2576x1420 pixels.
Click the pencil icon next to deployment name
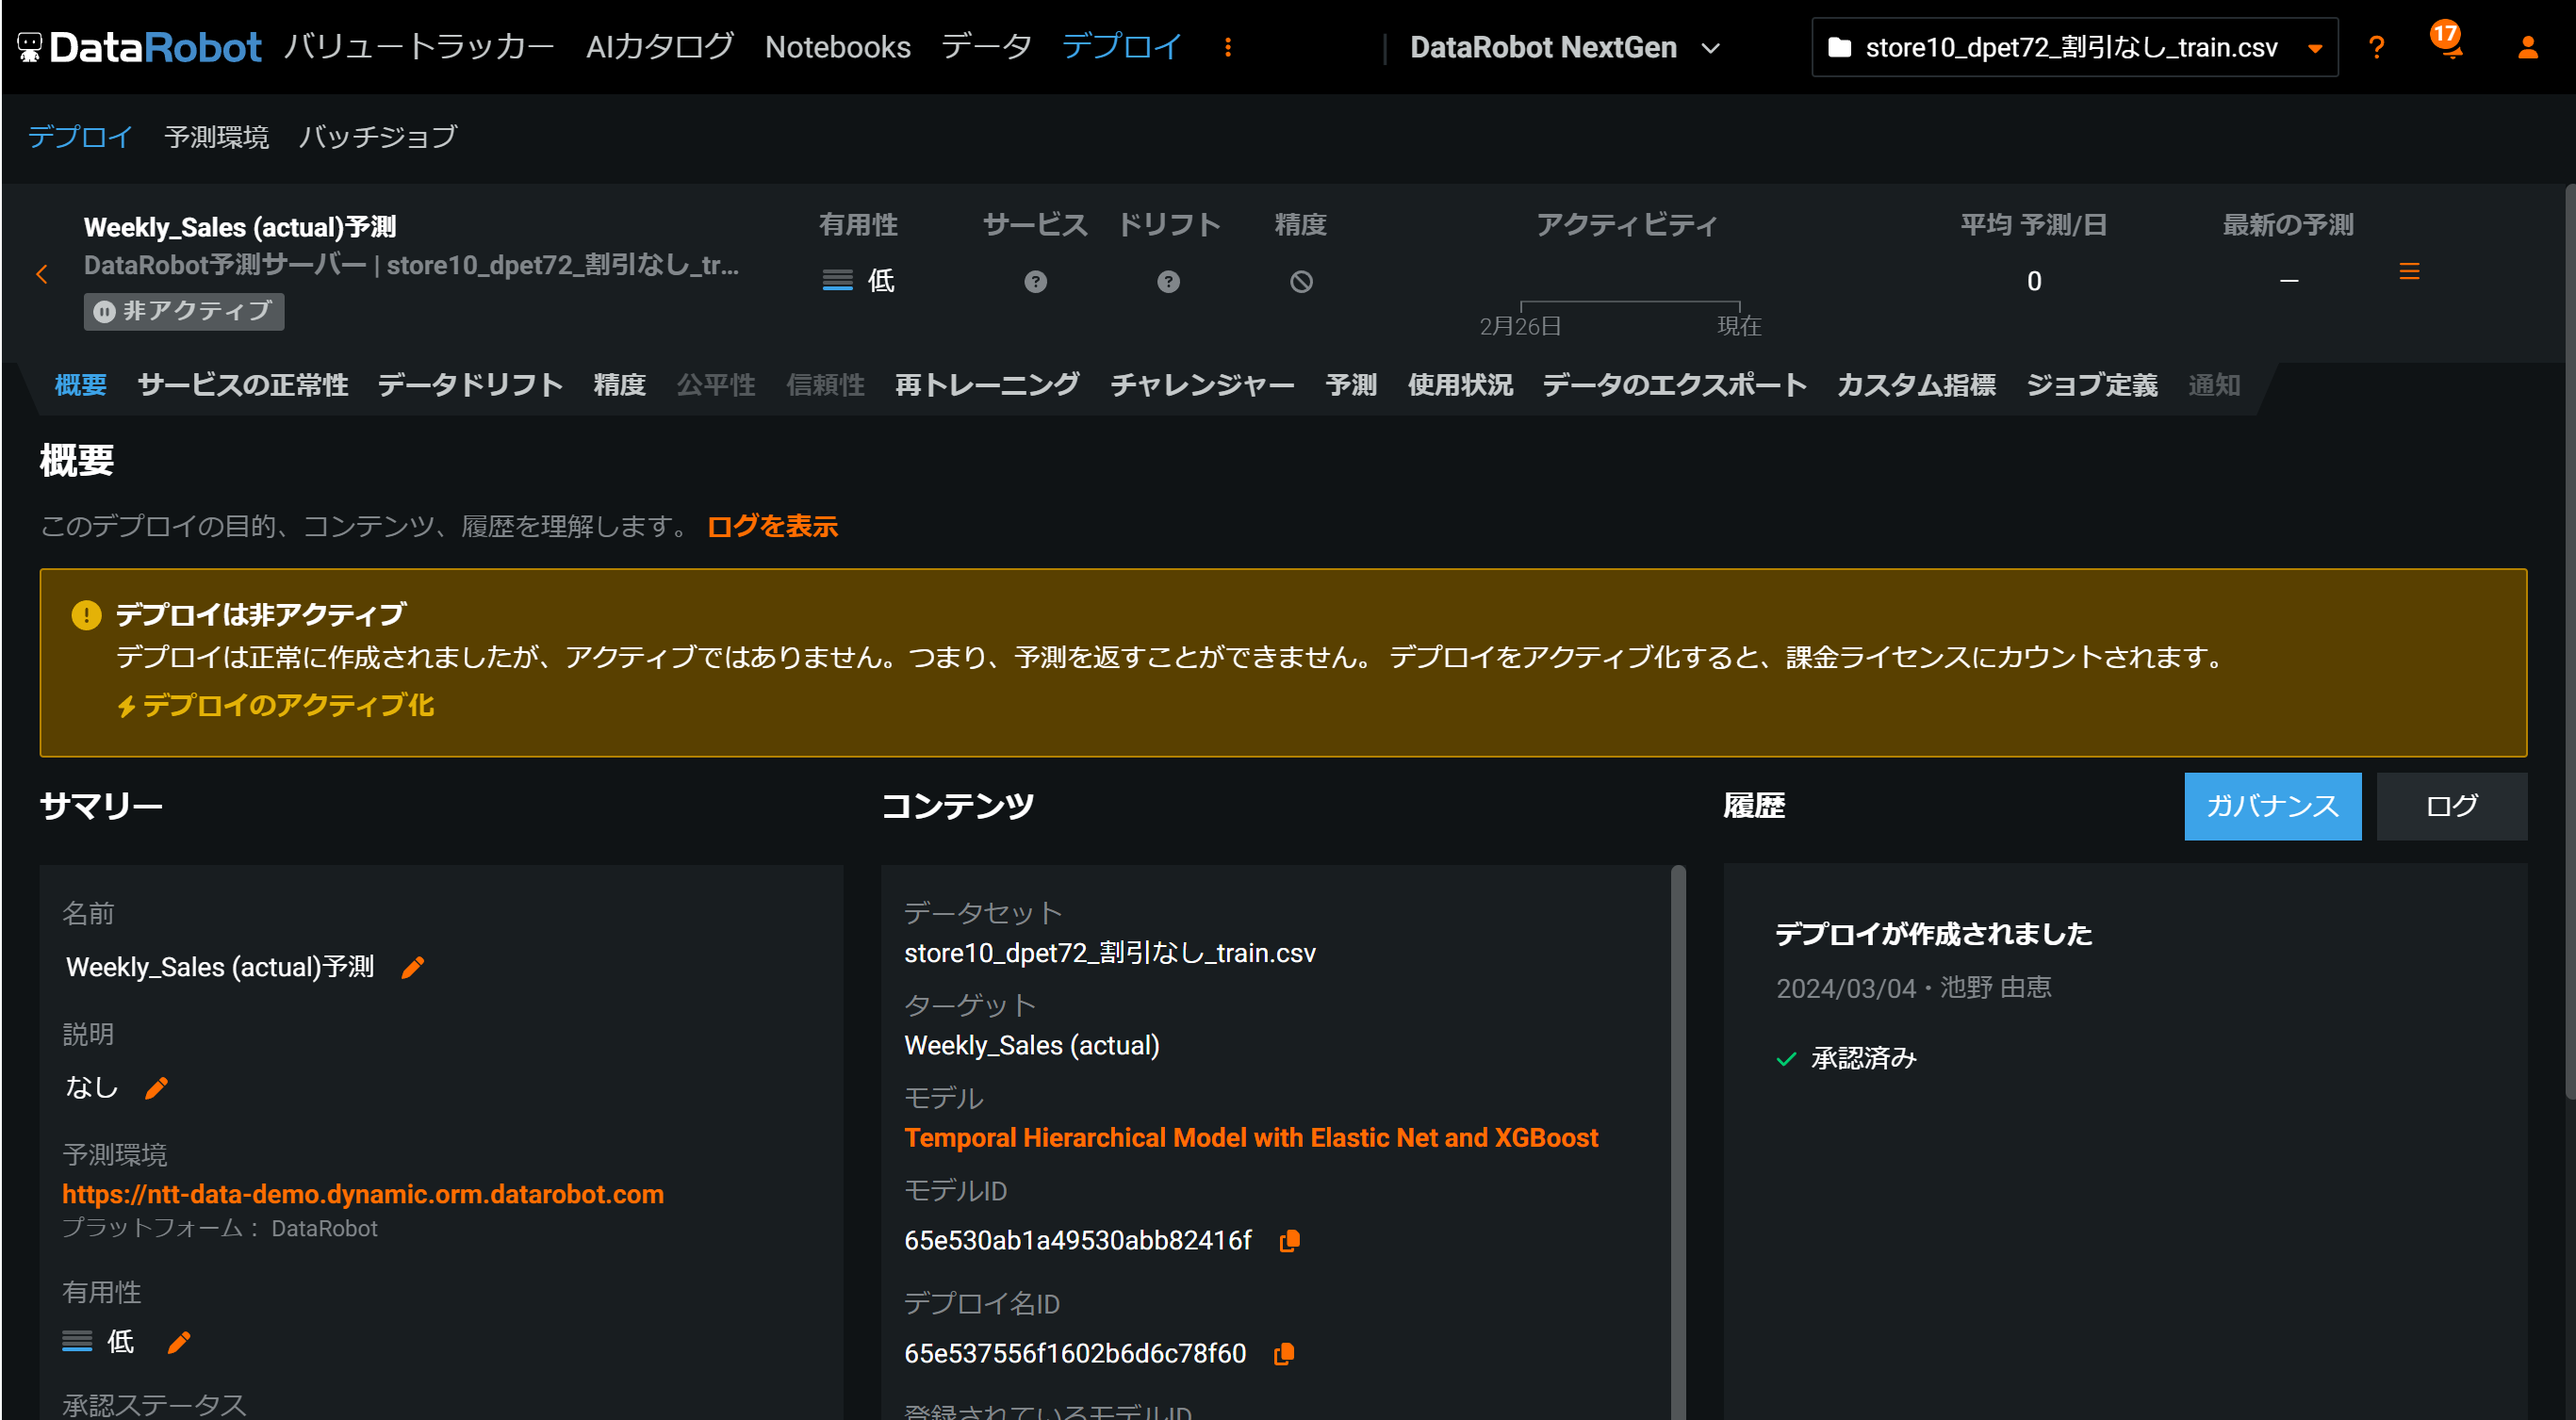coord(412,967)
